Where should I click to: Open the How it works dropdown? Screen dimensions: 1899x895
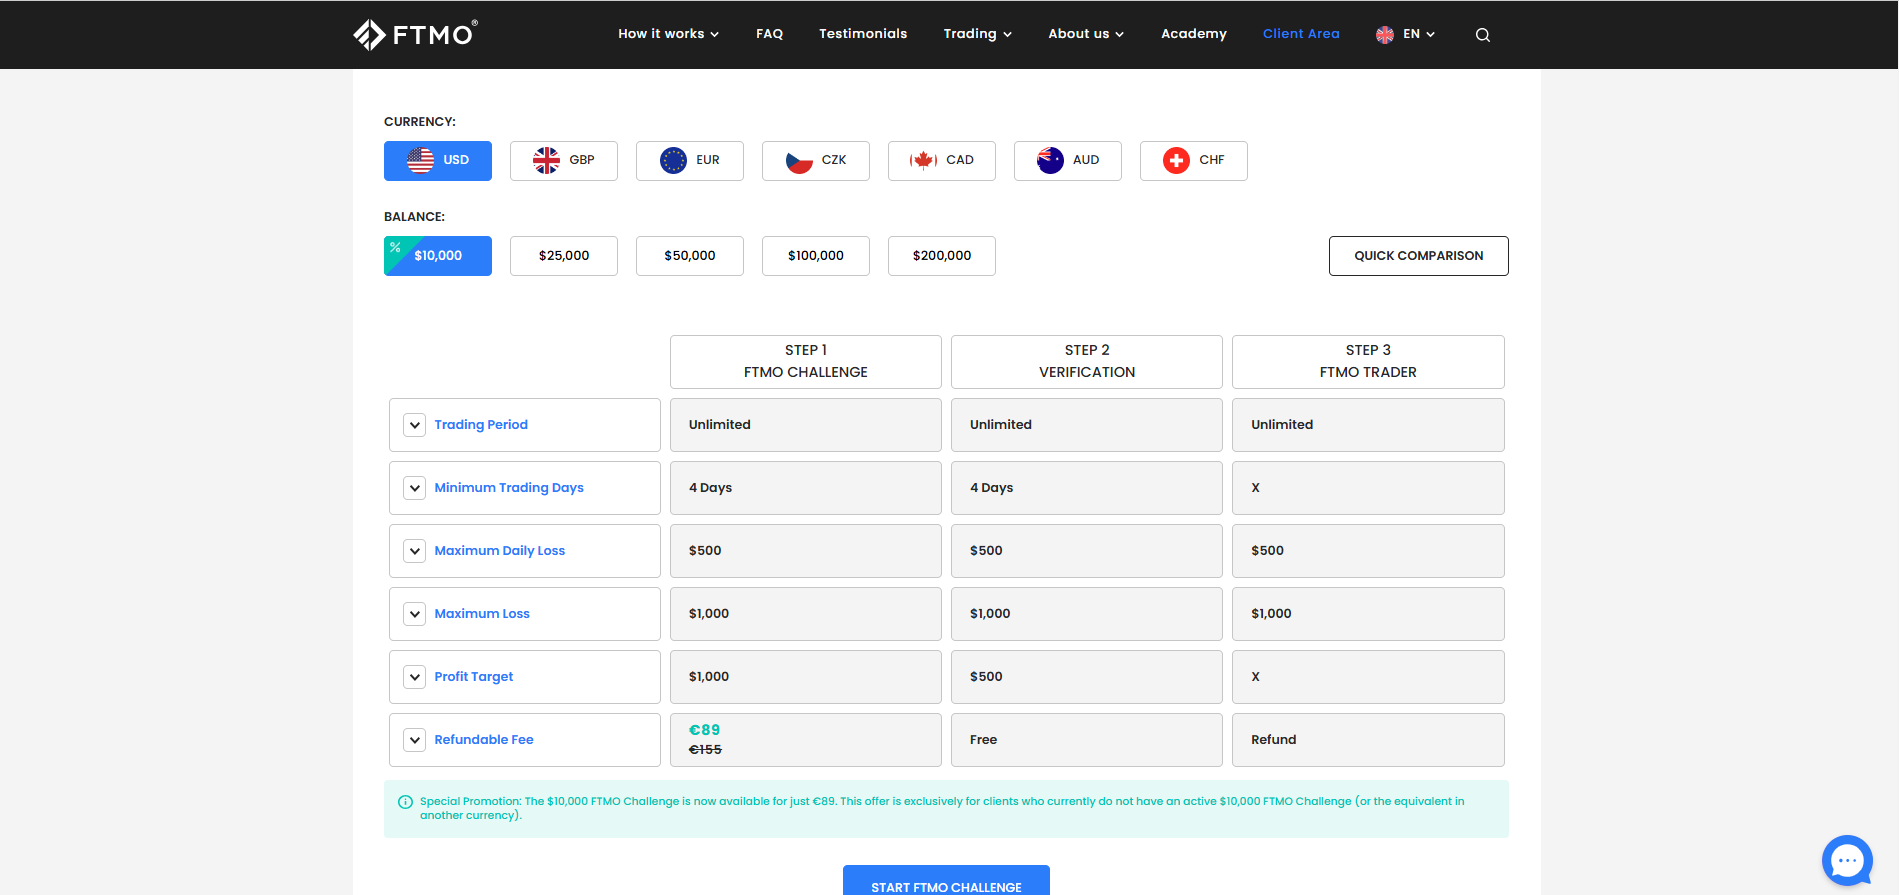(x=668, y=34)
